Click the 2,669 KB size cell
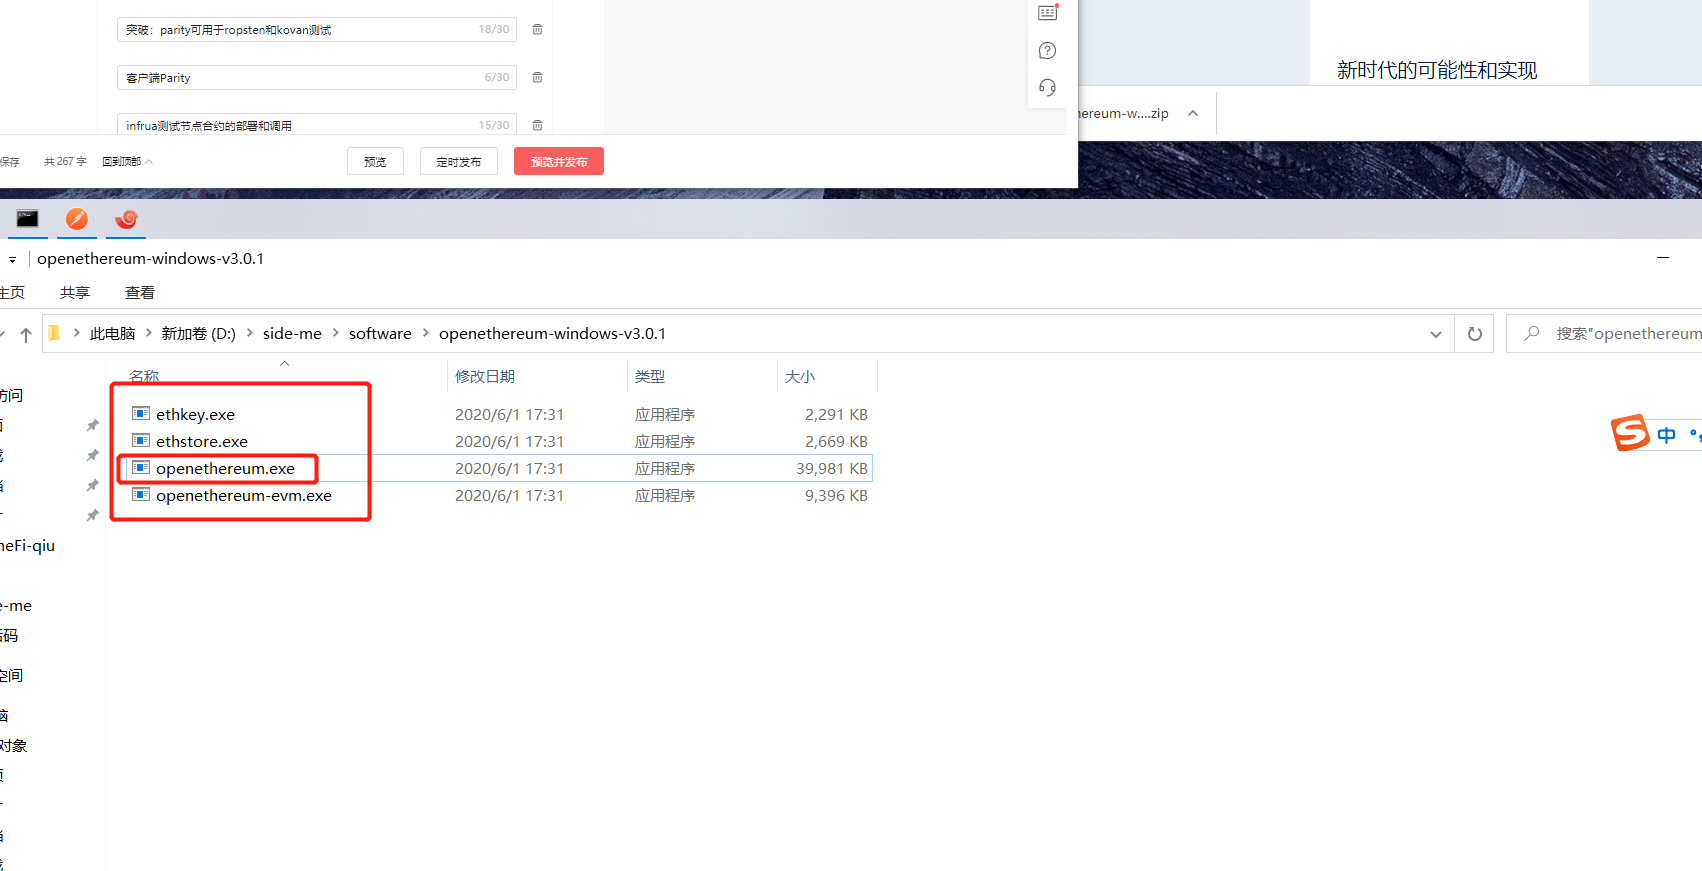This screenshot has height=871, width=1702. (x=836, y=441)
